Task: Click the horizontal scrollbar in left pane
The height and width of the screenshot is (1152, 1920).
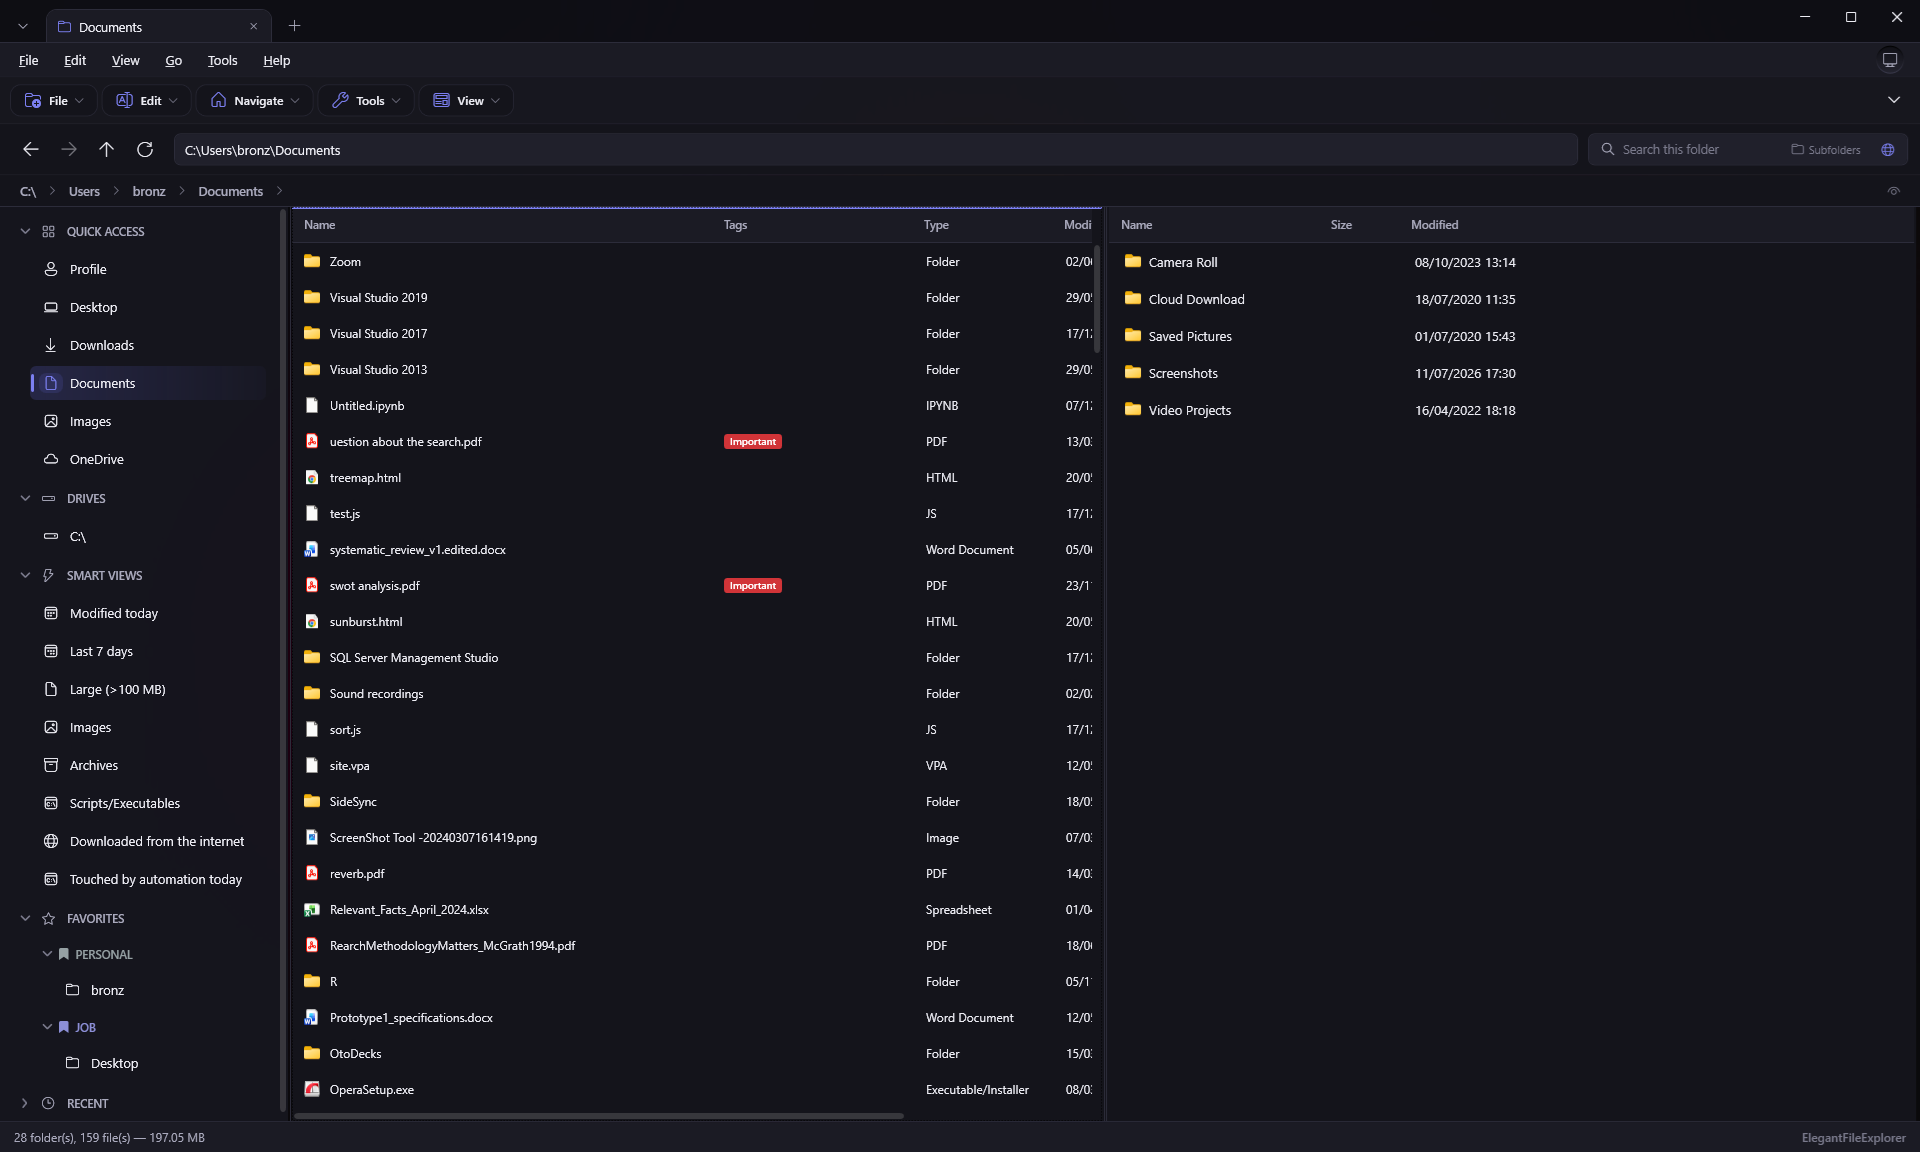Action: 599,1116
